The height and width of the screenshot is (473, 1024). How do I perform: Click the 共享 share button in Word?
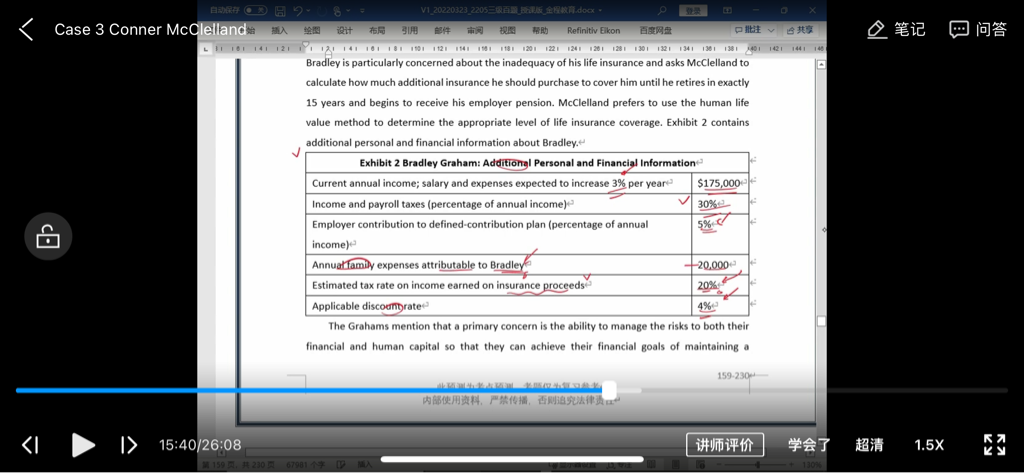[801, 30]
